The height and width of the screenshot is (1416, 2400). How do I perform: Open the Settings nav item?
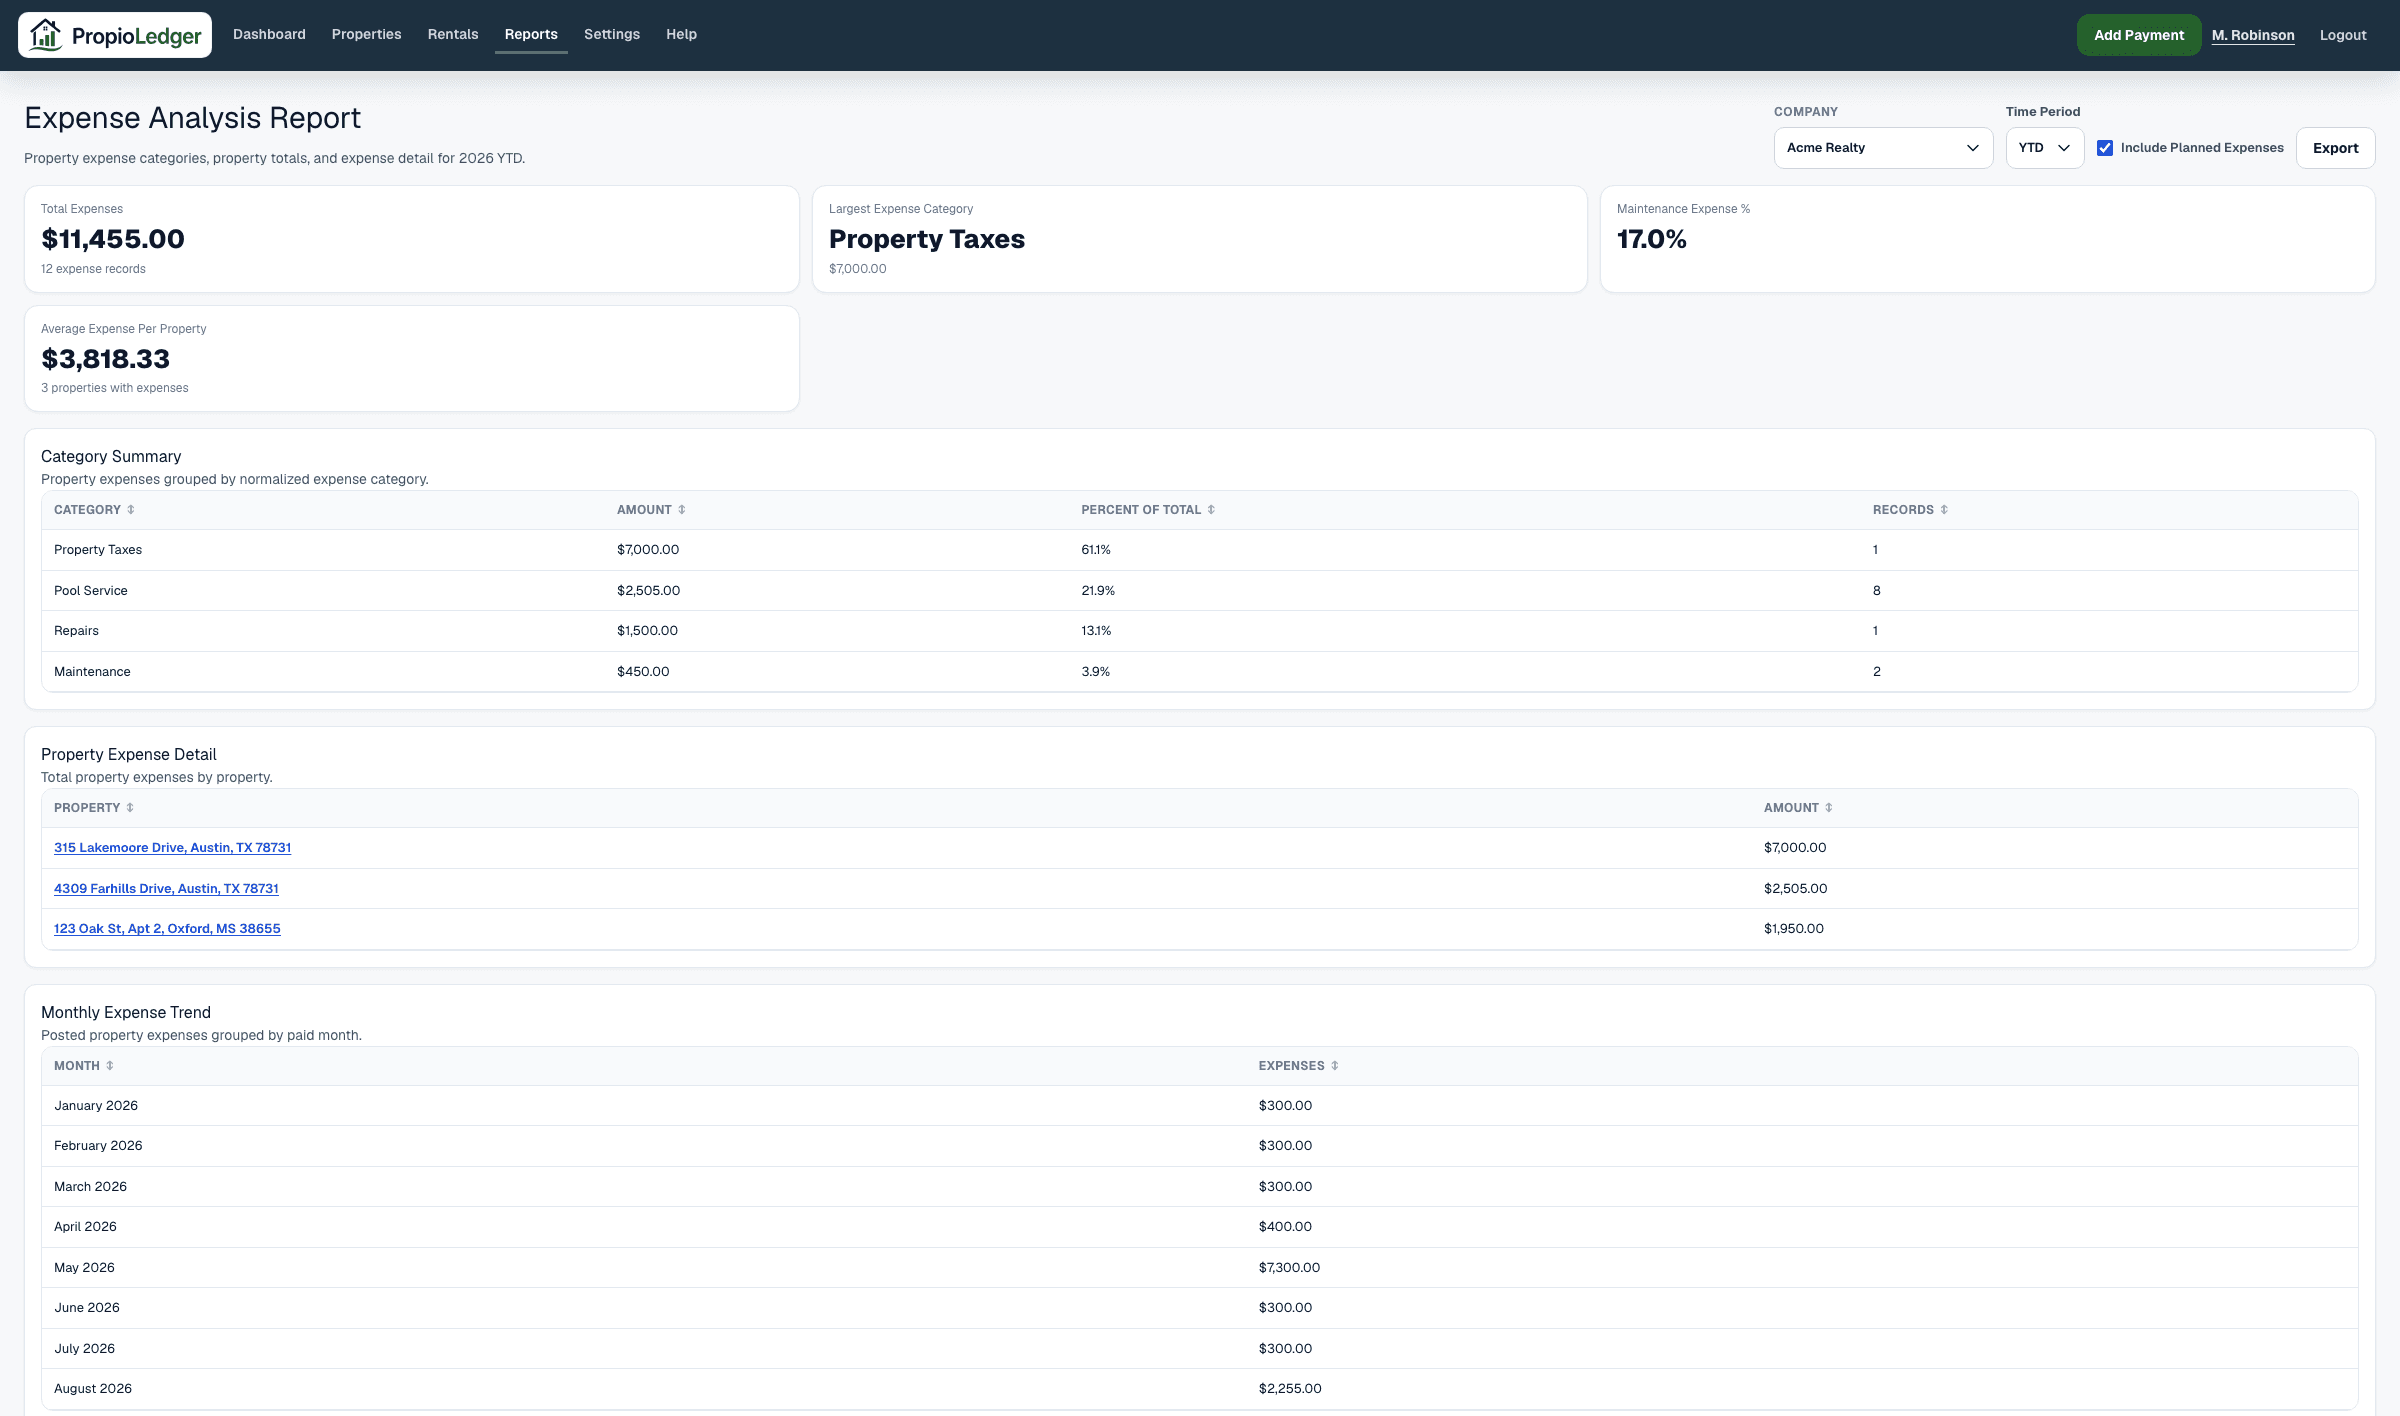[612, 35]
